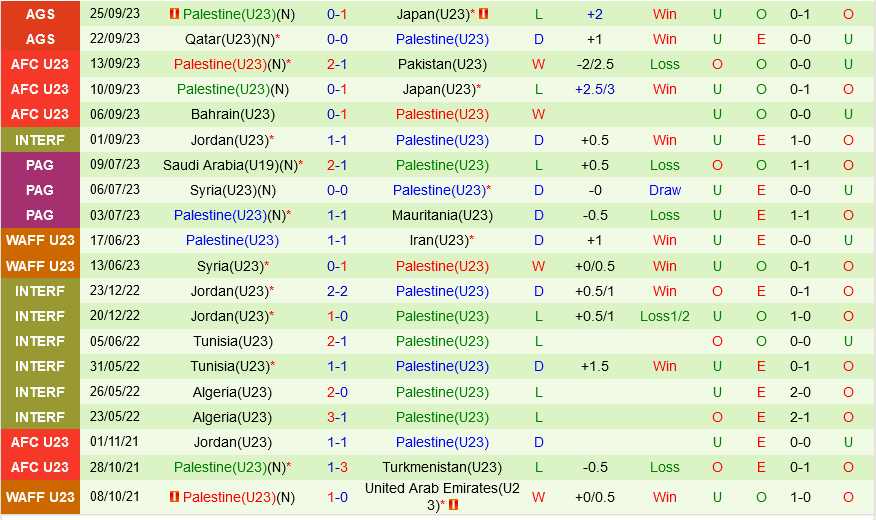Open the AGS league label for 22/09/23
This screenshot has width=876, height=520.
(40, 39)
